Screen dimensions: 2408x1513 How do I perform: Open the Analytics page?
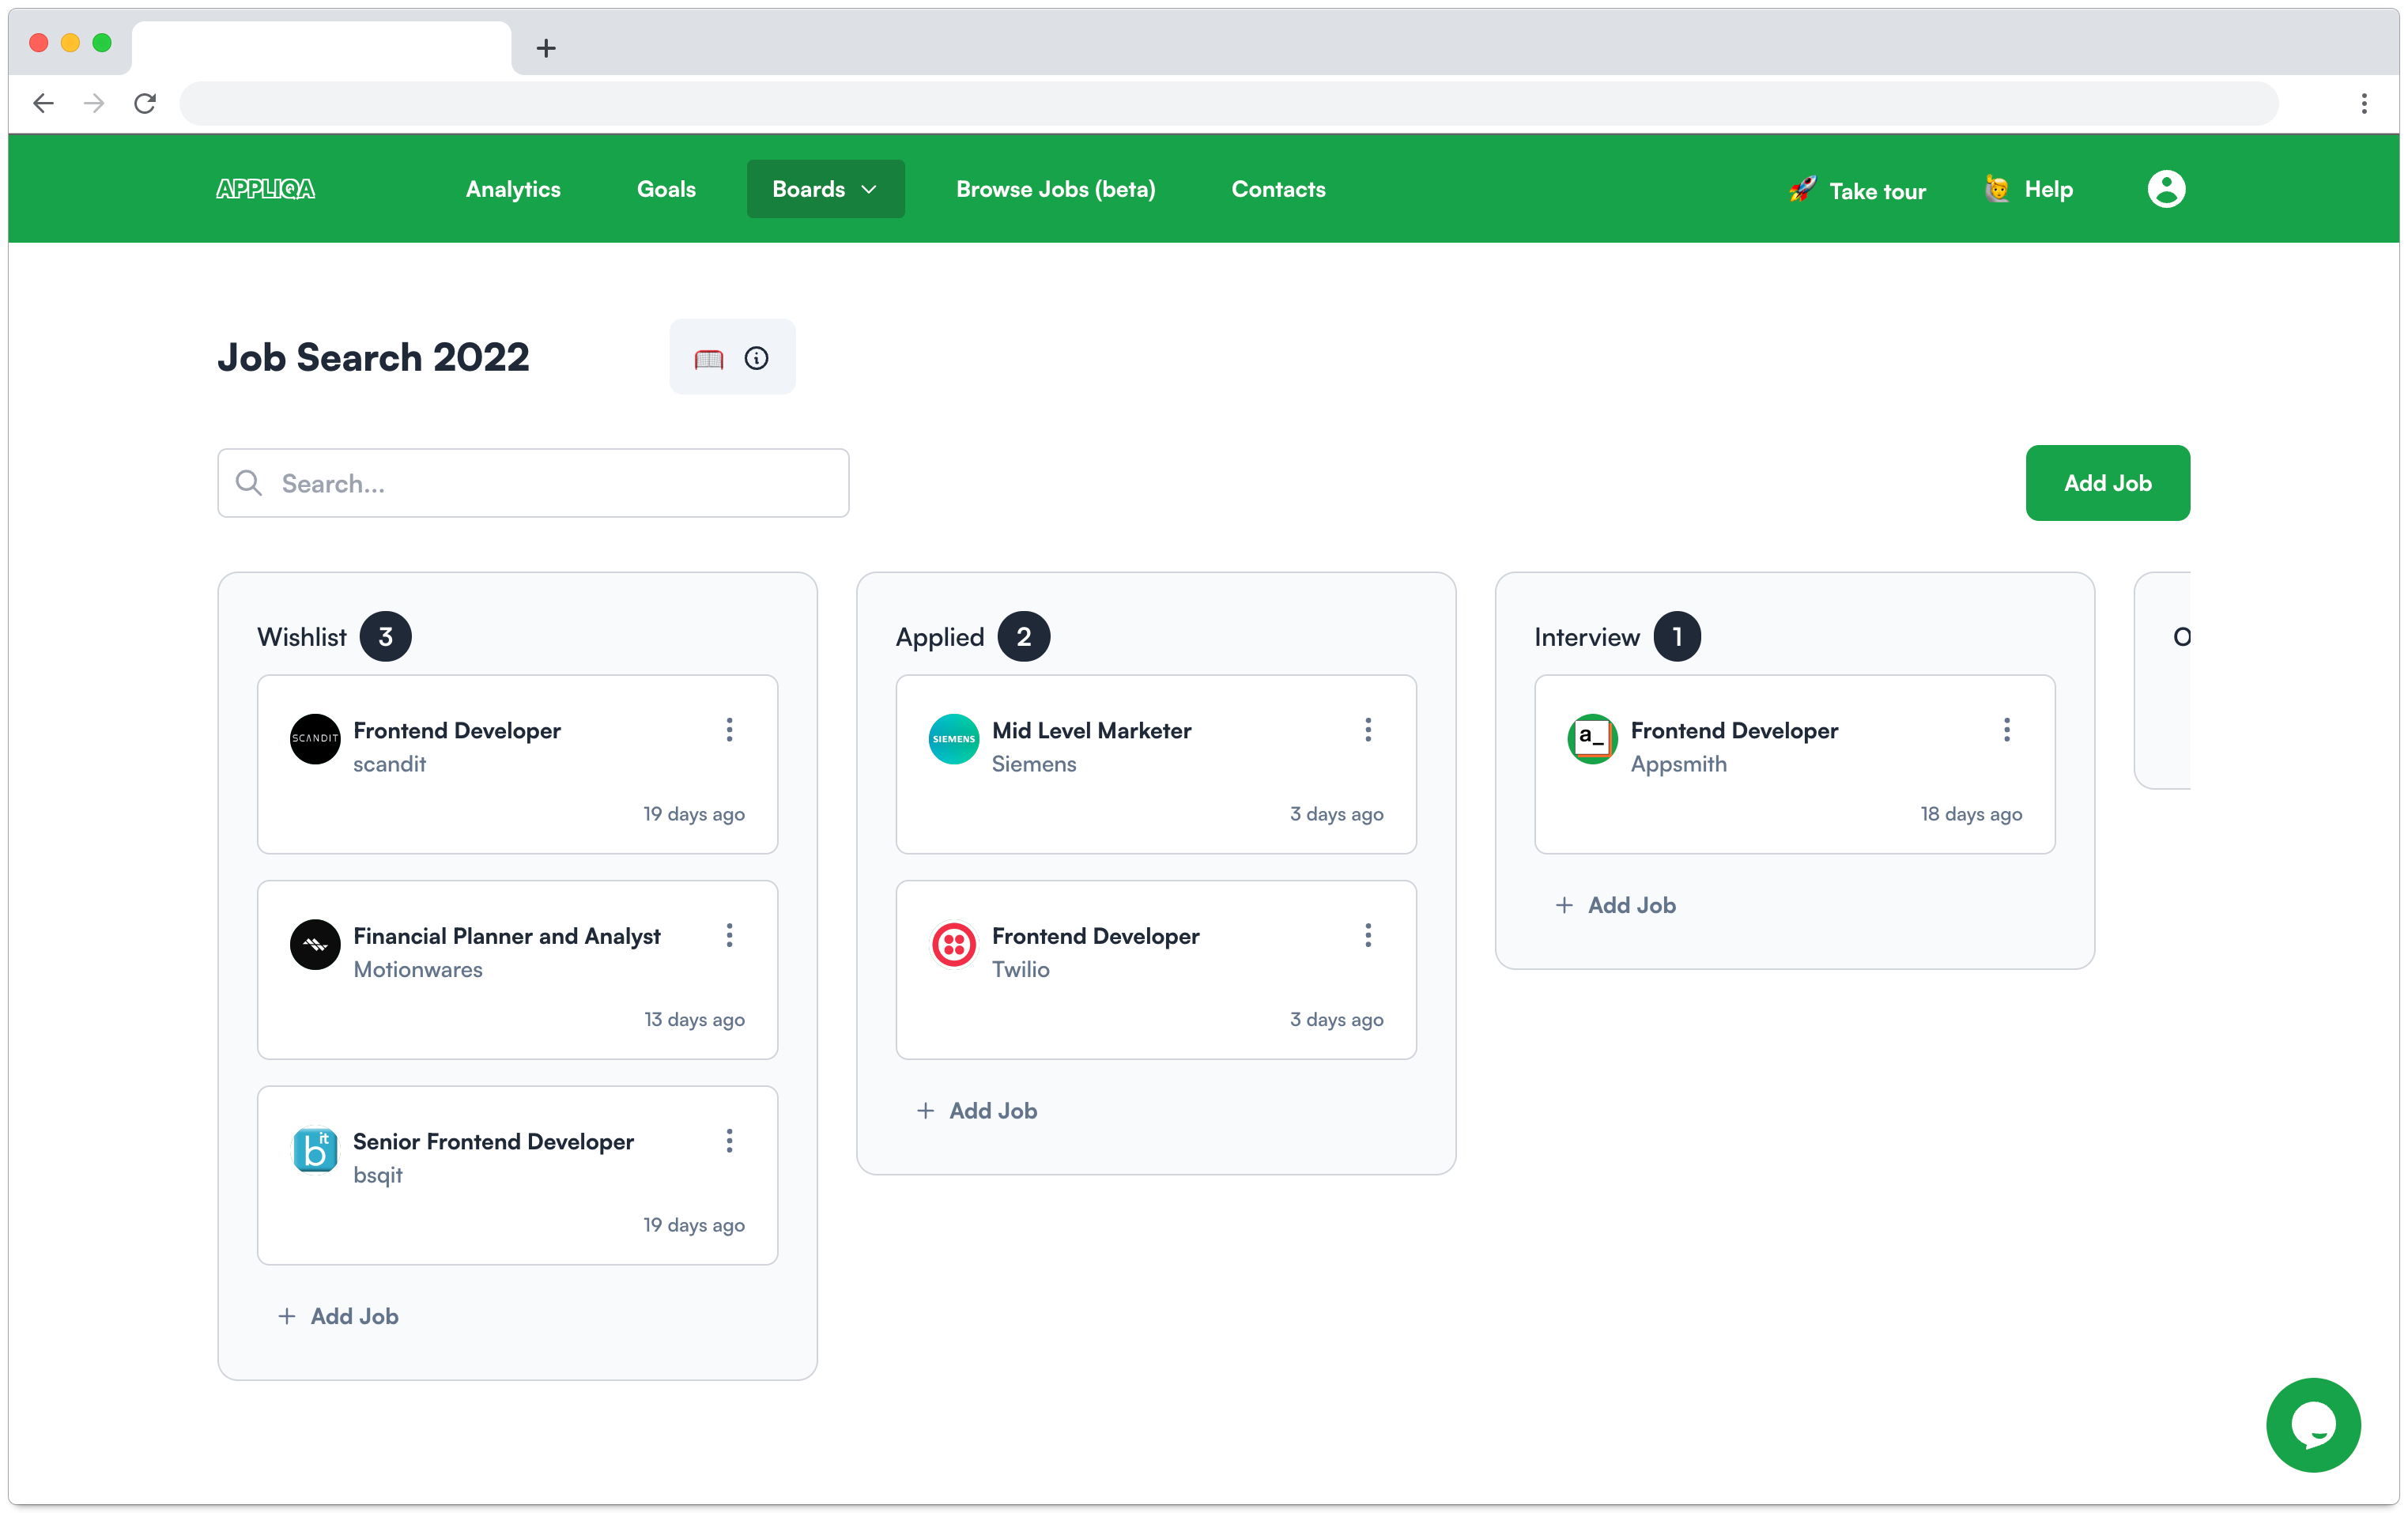click(x=513, y=189)
